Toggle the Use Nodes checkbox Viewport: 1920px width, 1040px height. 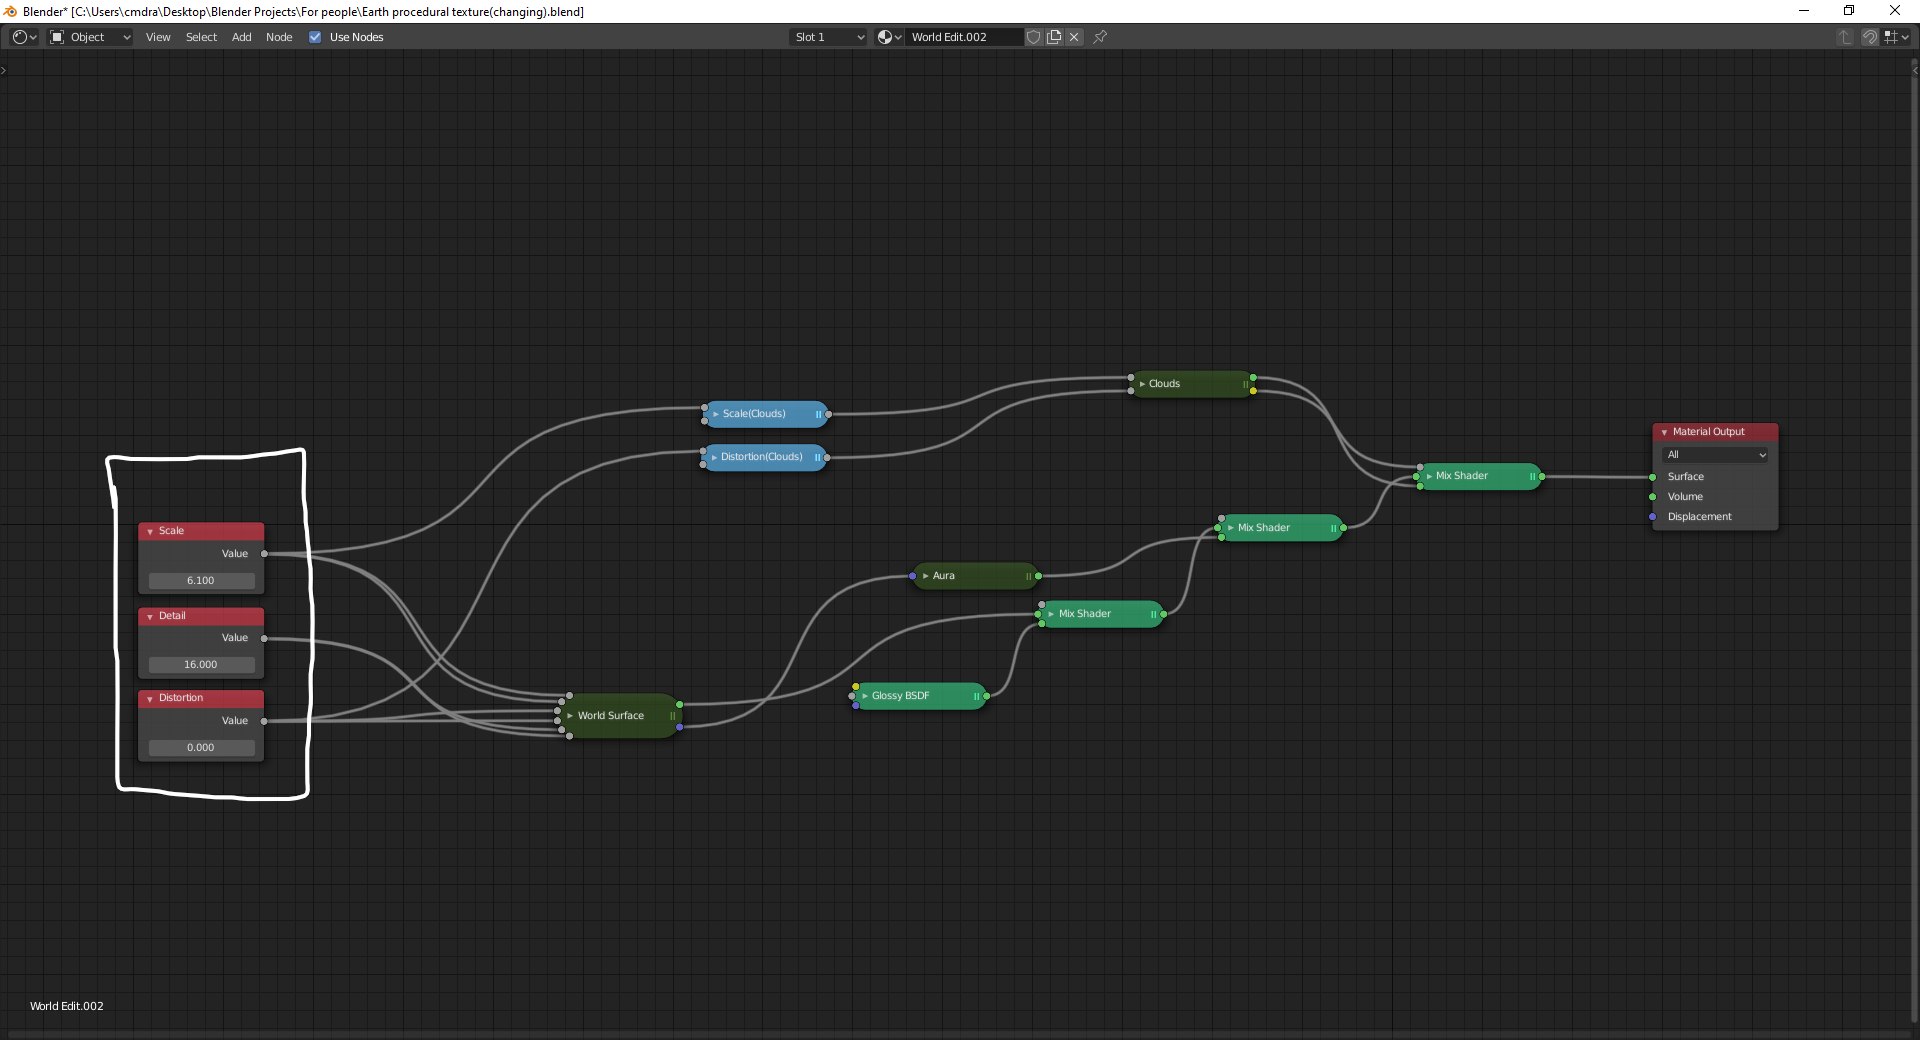[315, 37]
